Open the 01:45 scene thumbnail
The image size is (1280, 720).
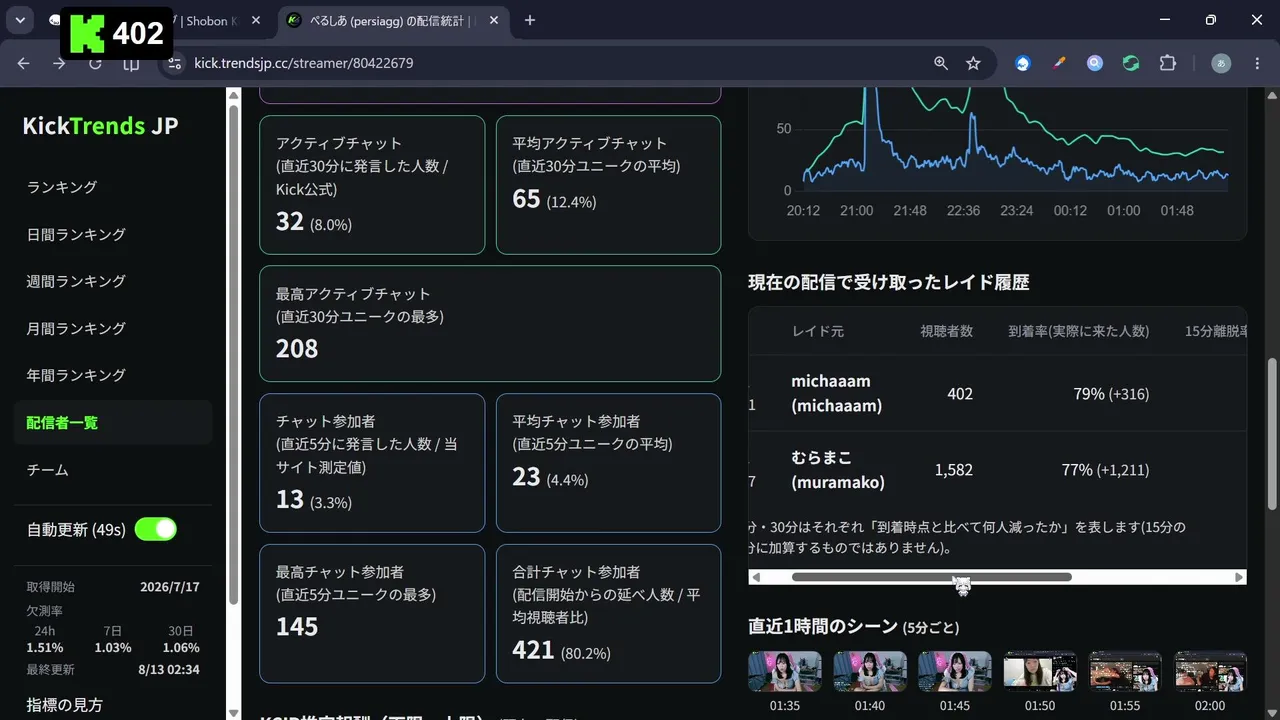[x=955, y=671]
